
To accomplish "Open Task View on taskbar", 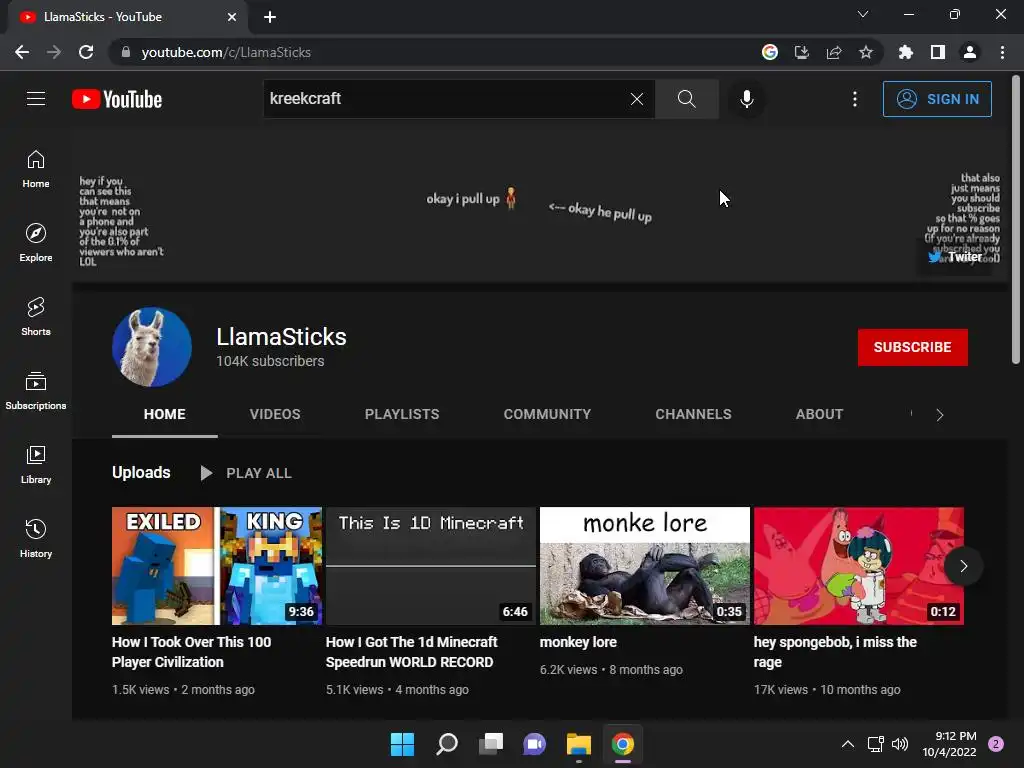I will tap(490, 744).
